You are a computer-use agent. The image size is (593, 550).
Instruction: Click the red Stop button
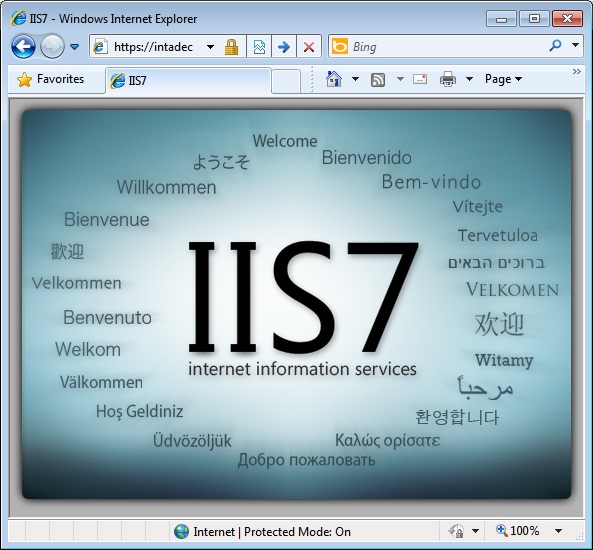click(309, 47)
